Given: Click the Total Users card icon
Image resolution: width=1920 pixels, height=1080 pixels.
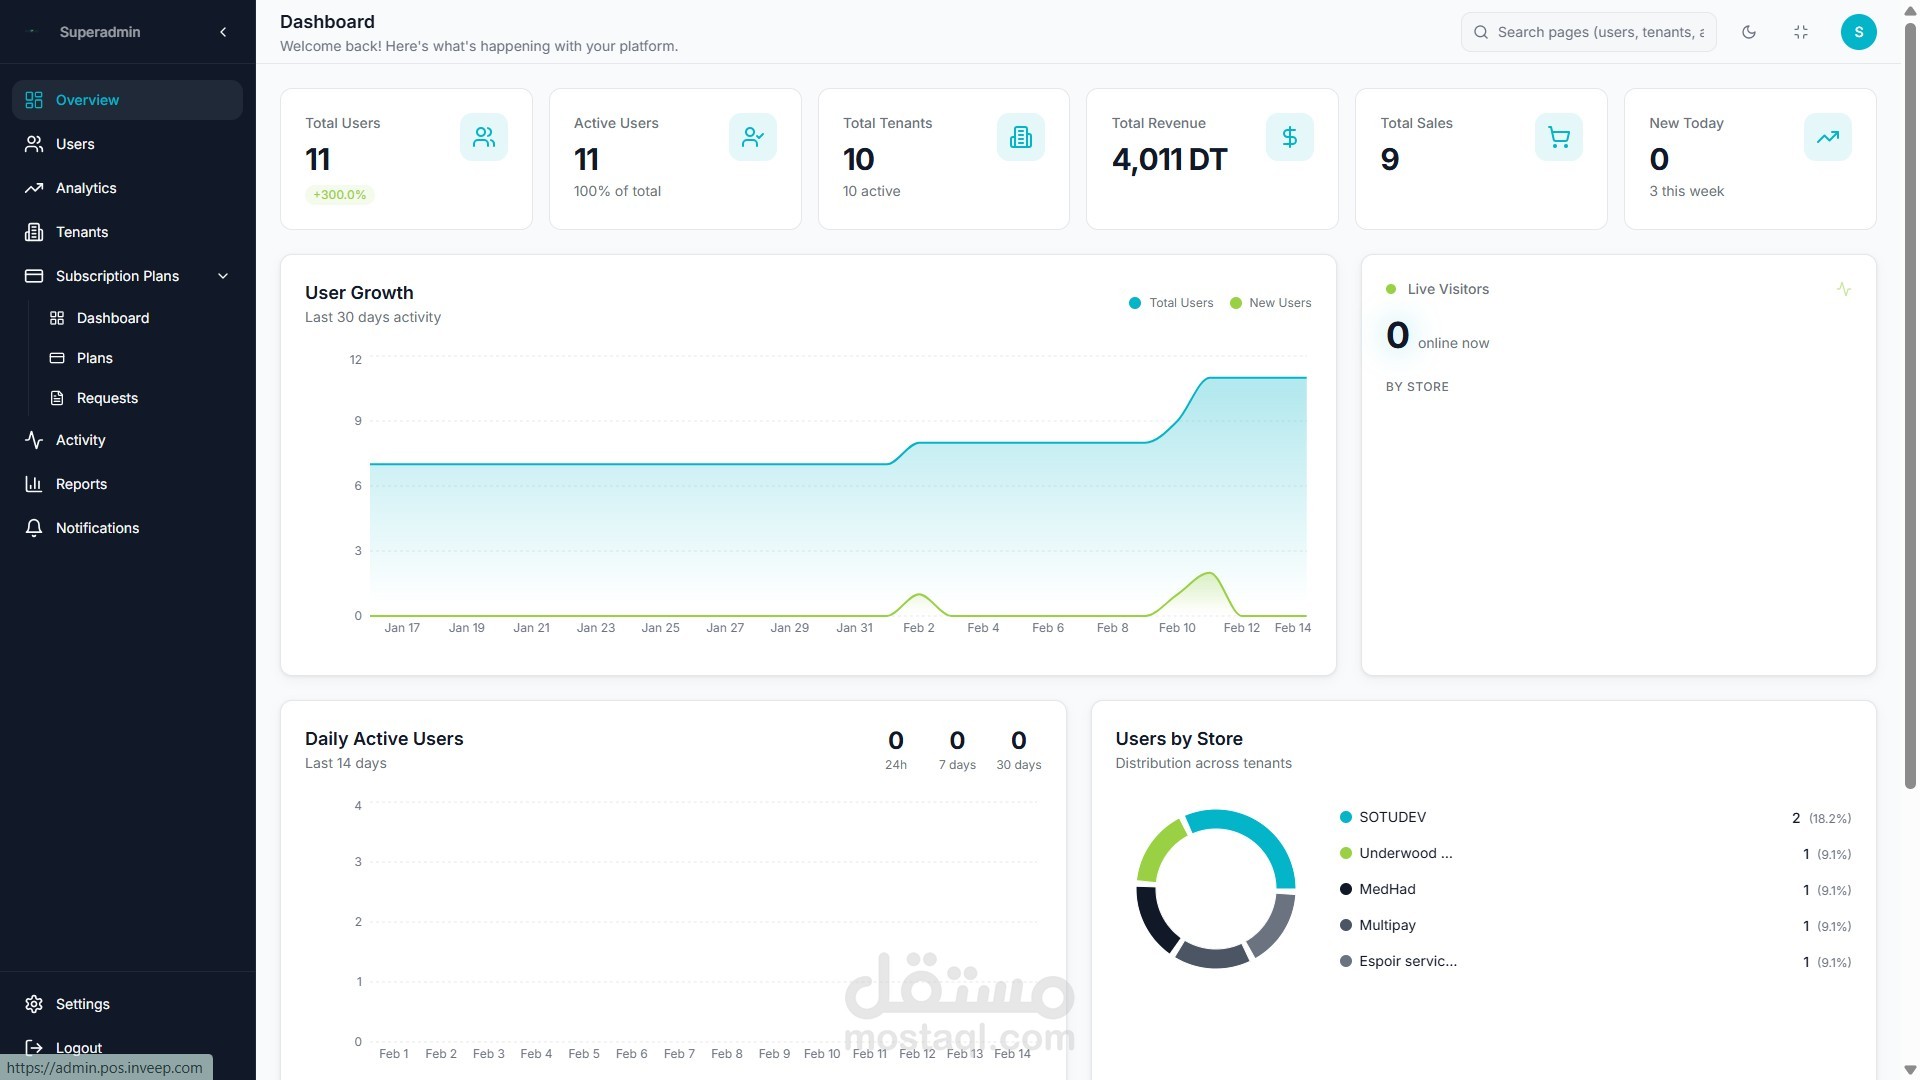Looking at the screenshot, I should coord(484,137).
